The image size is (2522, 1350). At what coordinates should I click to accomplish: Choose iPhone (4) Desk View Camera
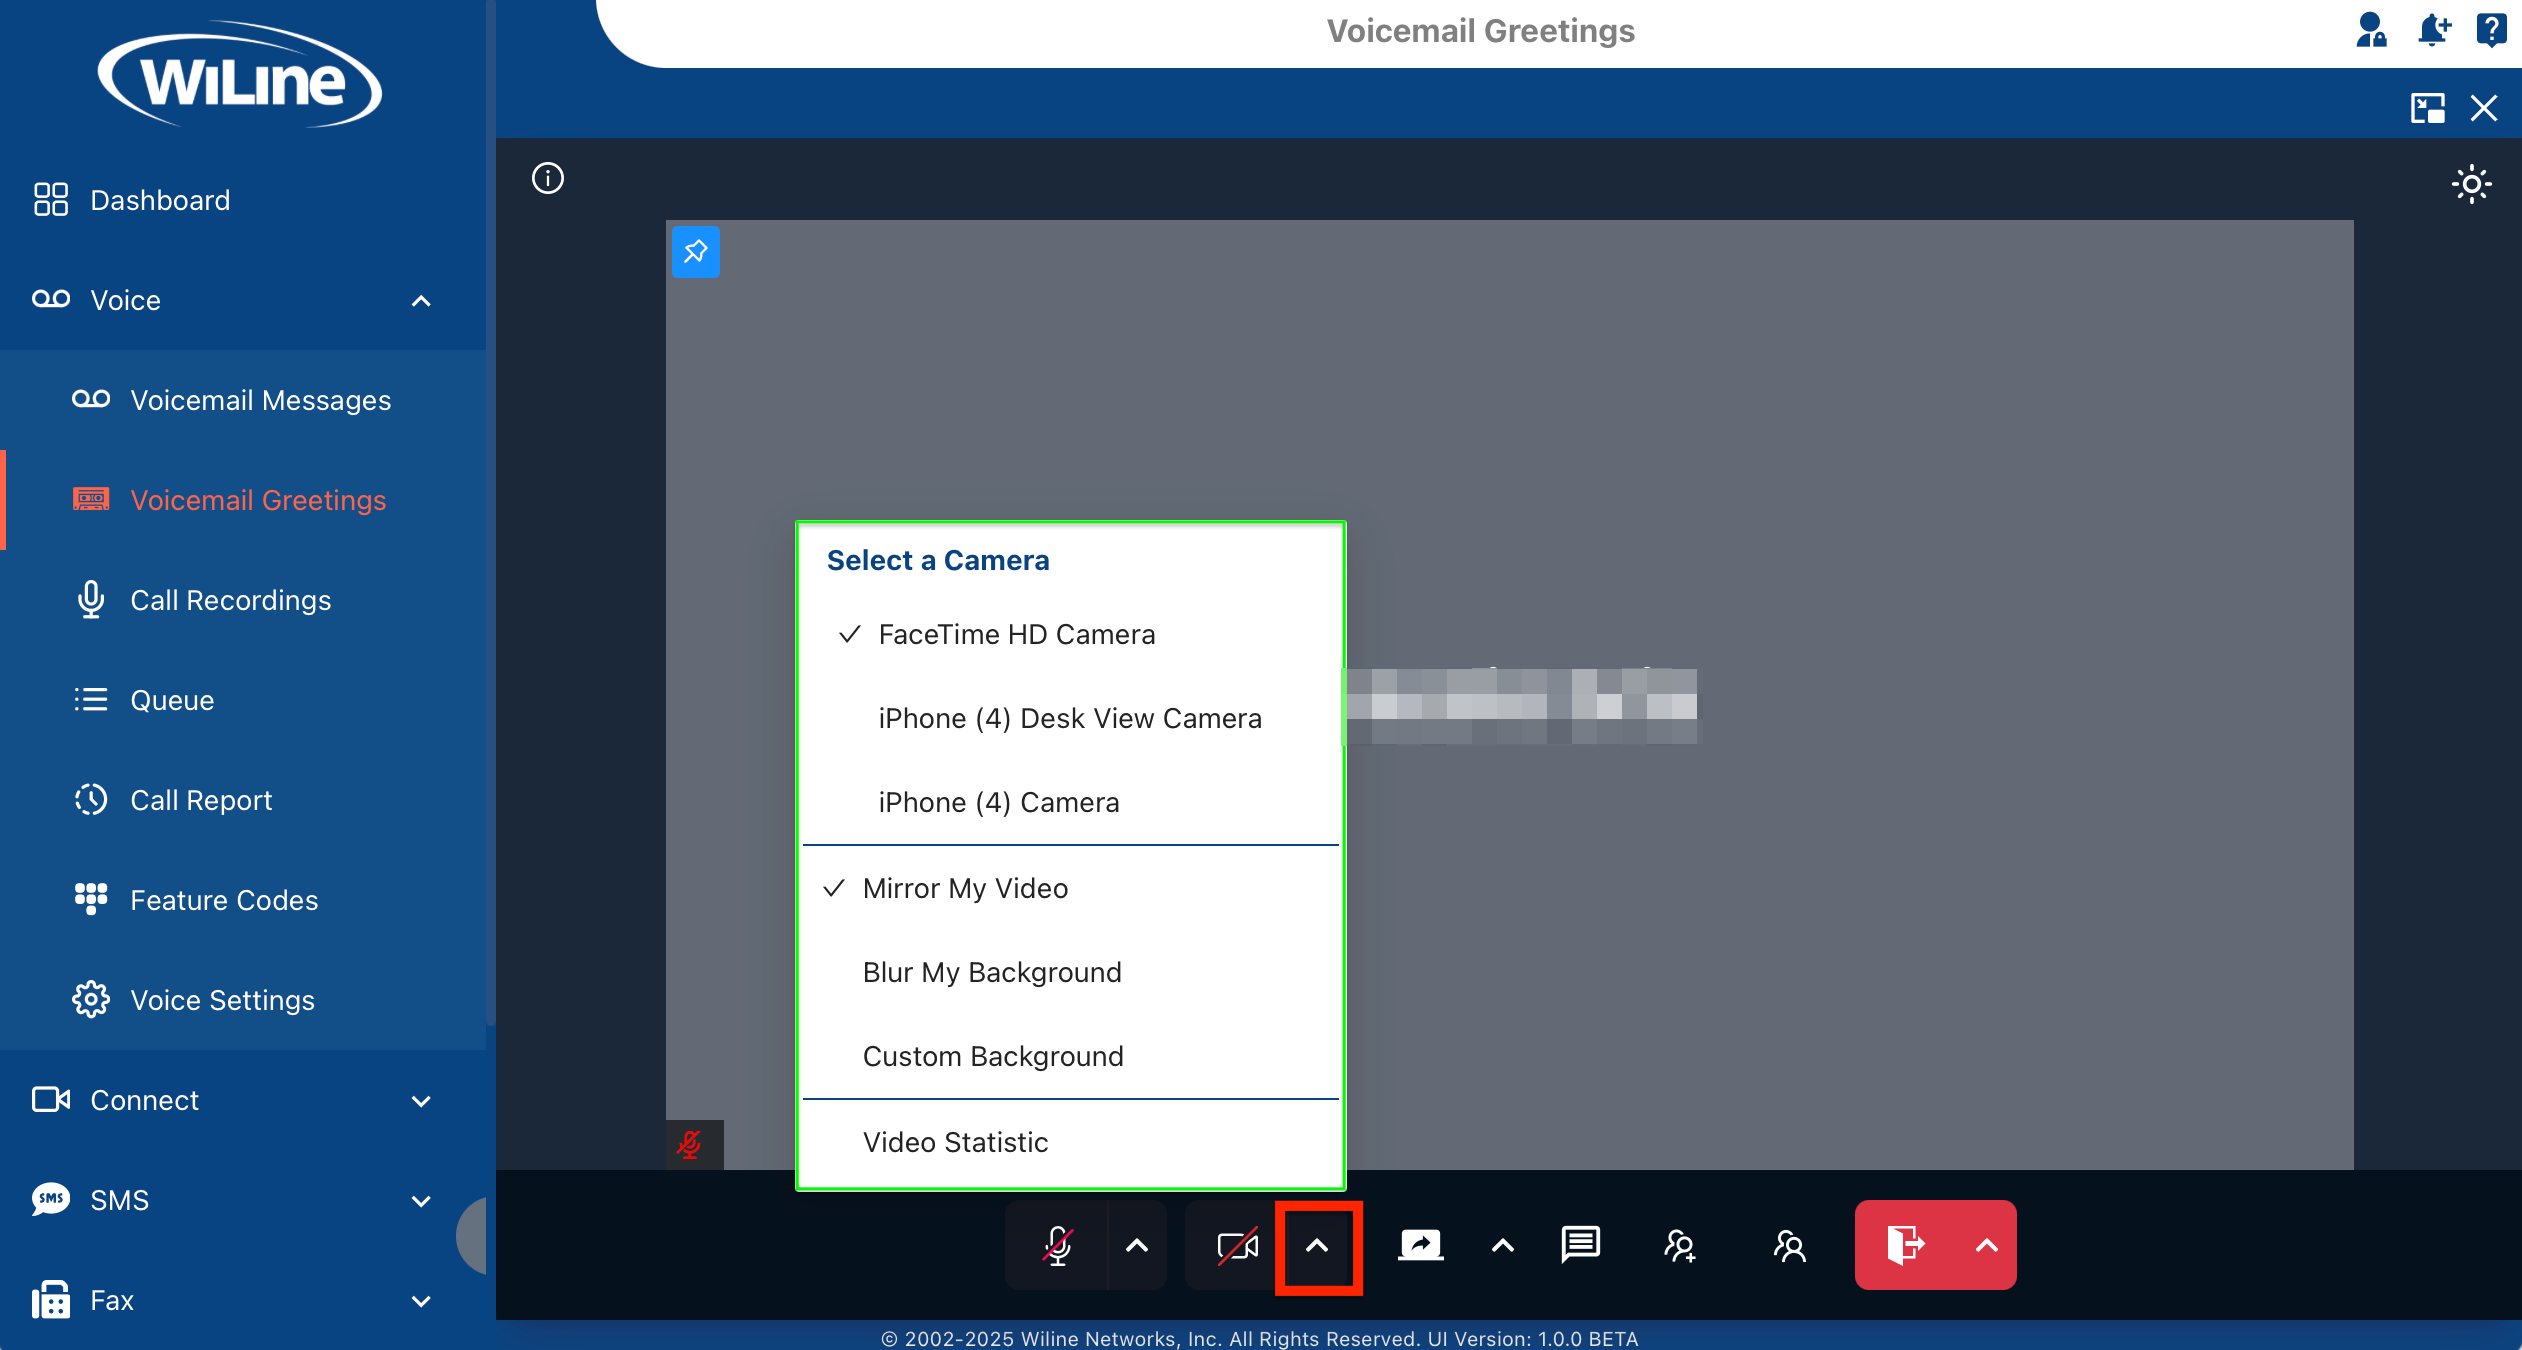(x=1069, y=718)
